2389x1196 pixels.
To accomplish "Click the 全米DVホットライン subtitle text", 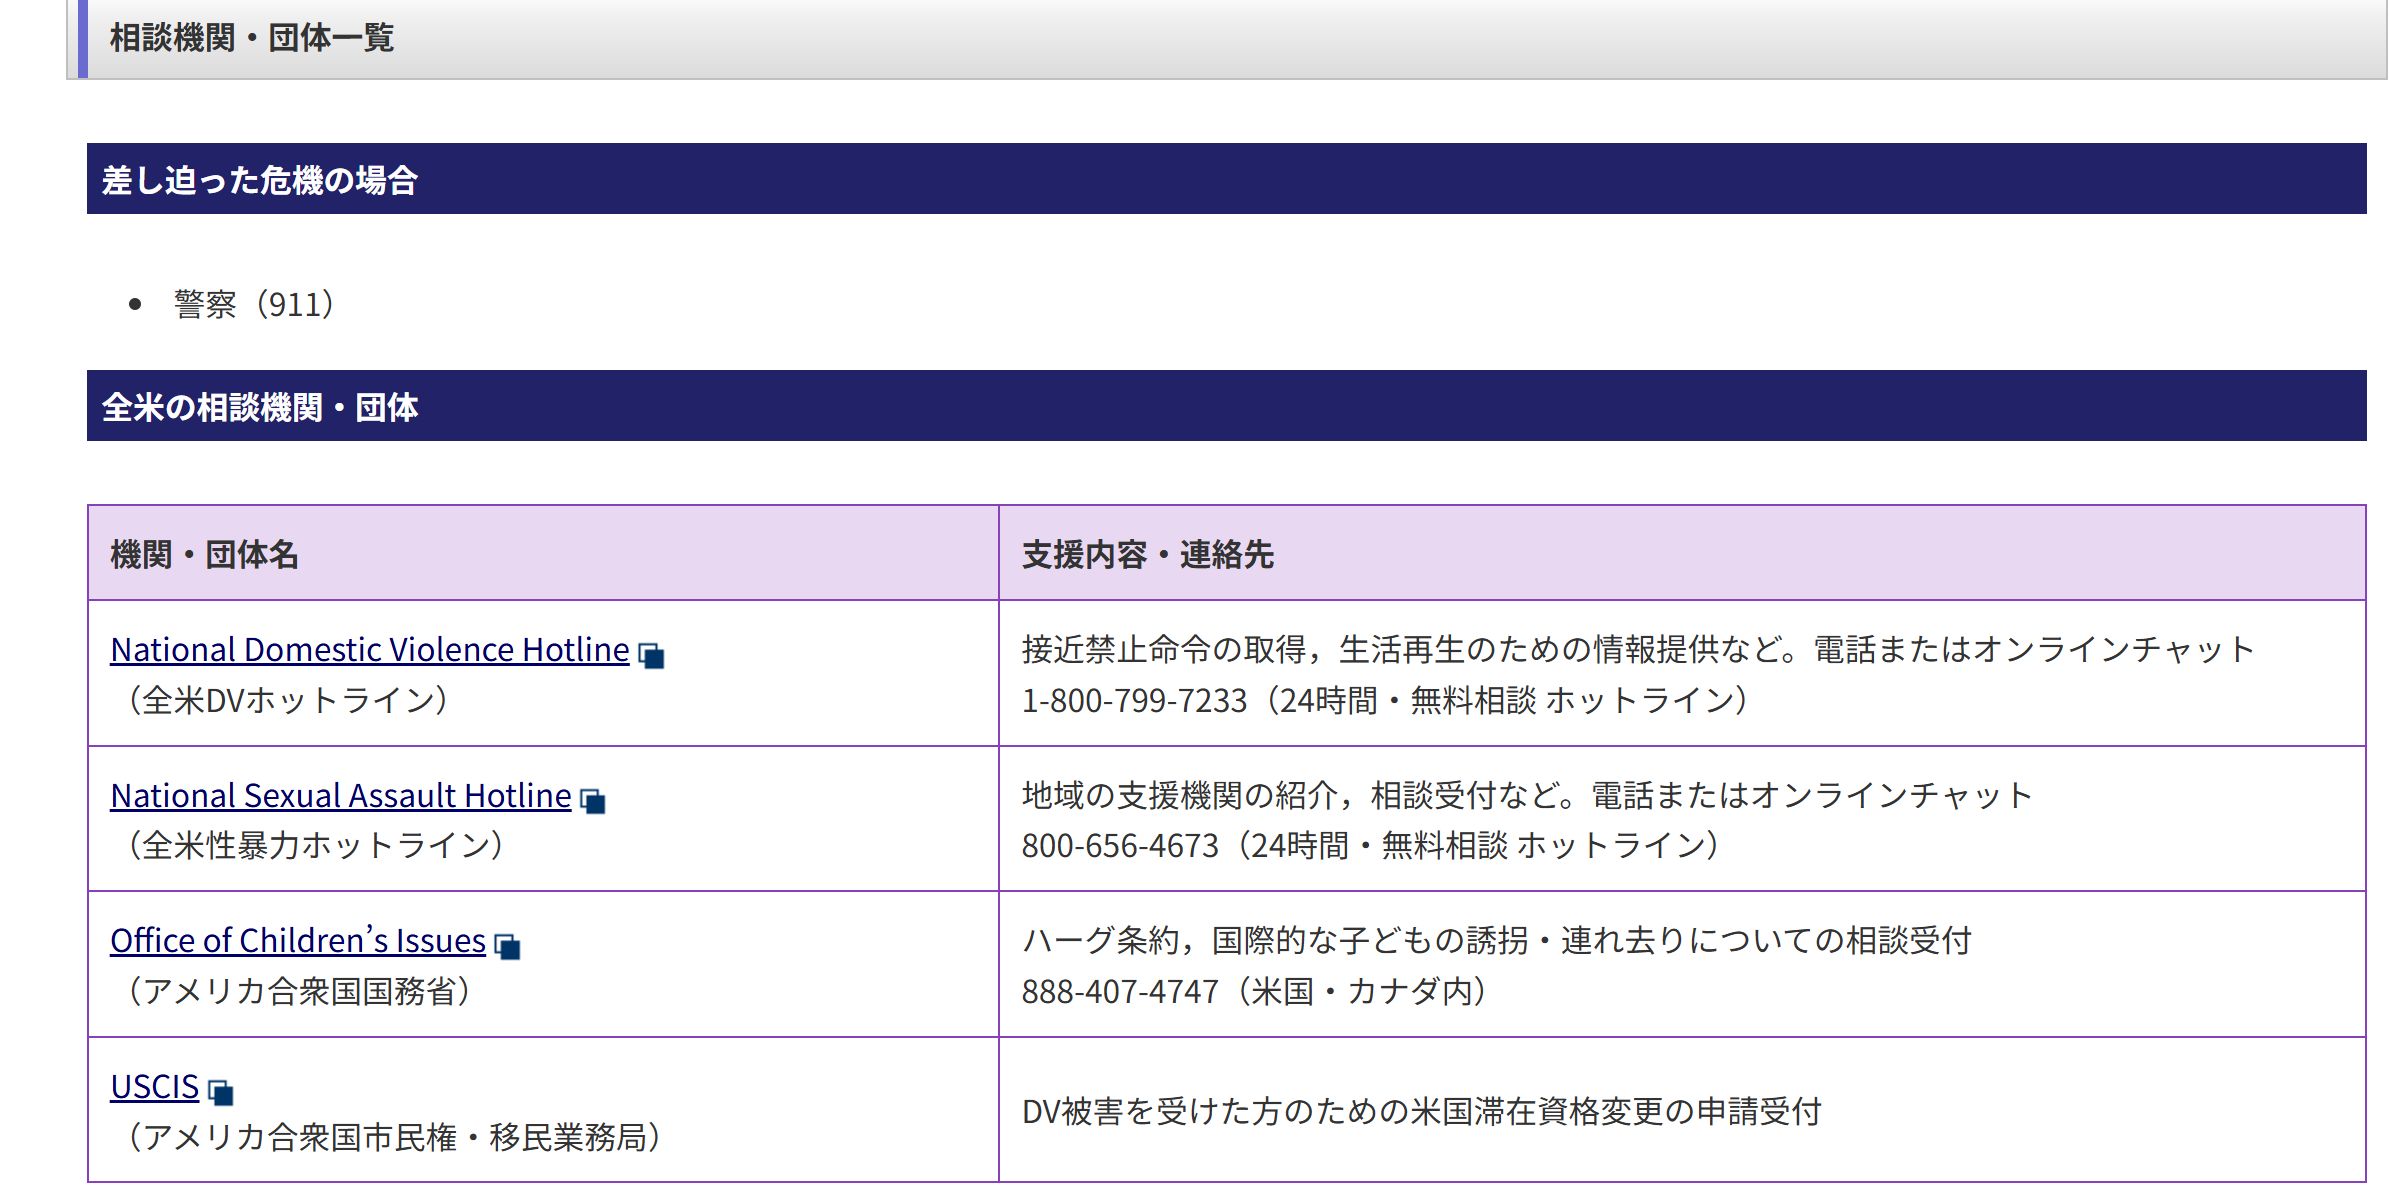I will tap(284, 700).
